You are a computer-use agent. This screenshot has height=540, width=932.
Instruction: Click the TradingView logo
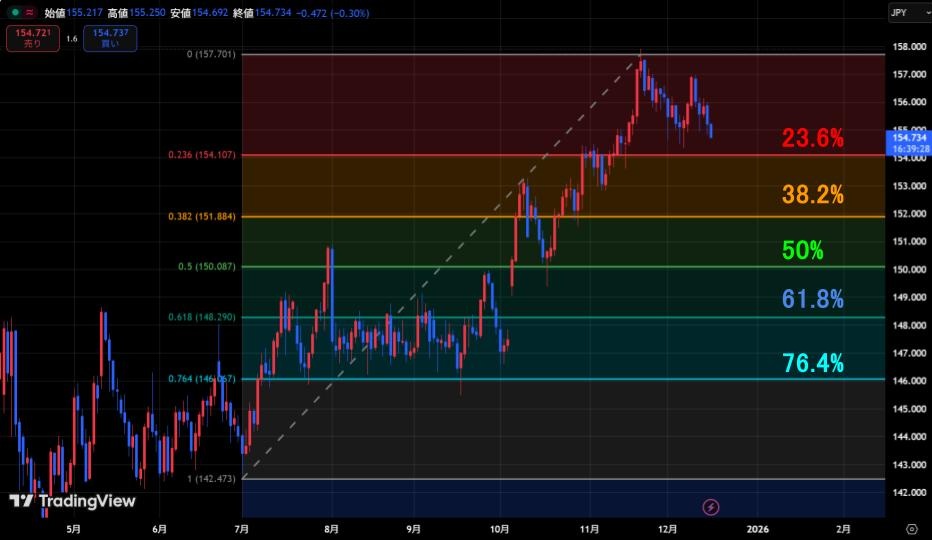click(x=72, y=501)
